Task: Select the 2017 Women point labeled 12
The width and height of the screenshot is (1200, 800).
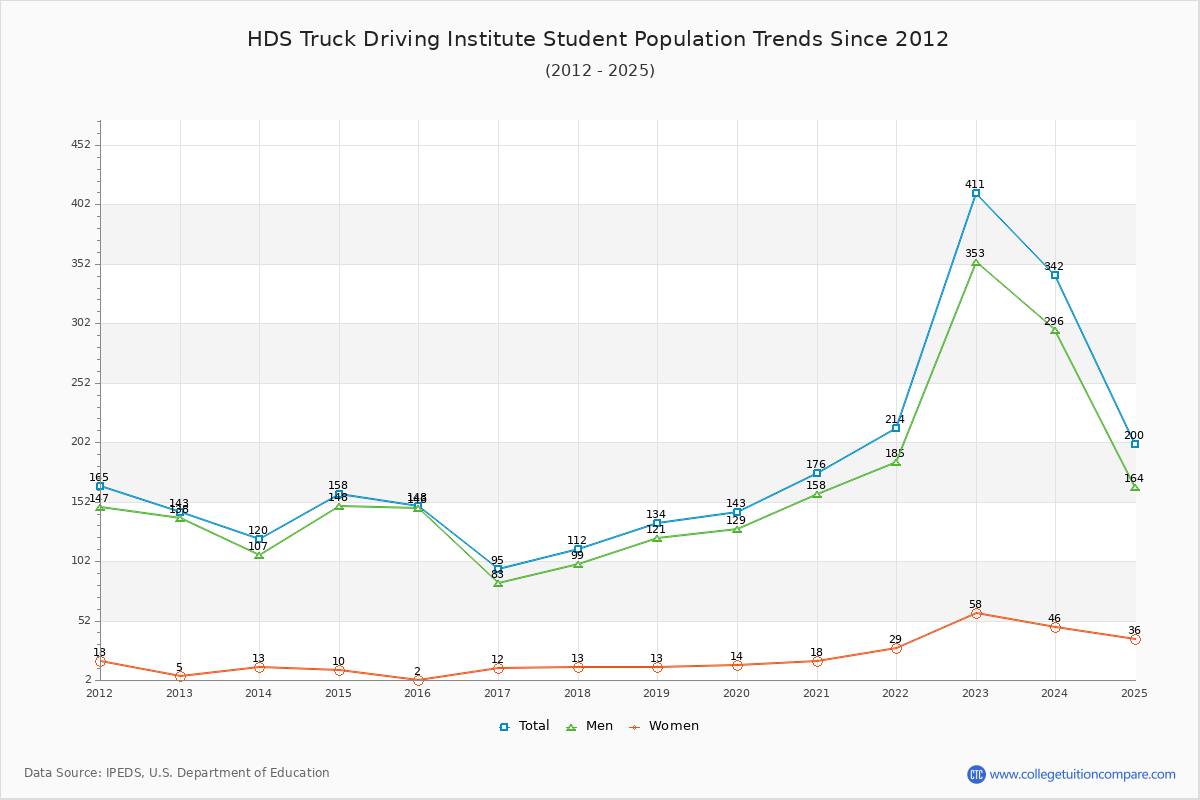Action: point(498,668)
